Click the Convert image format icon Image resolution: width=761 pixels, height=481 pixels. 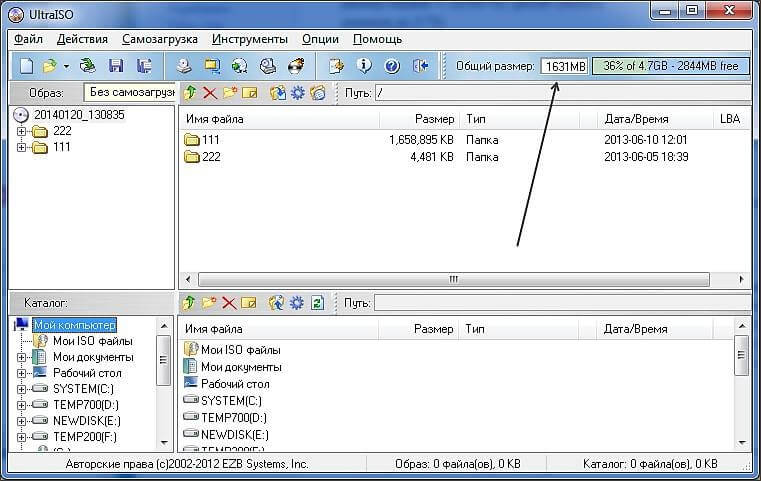pyautogui.click(x=212, y=66)
